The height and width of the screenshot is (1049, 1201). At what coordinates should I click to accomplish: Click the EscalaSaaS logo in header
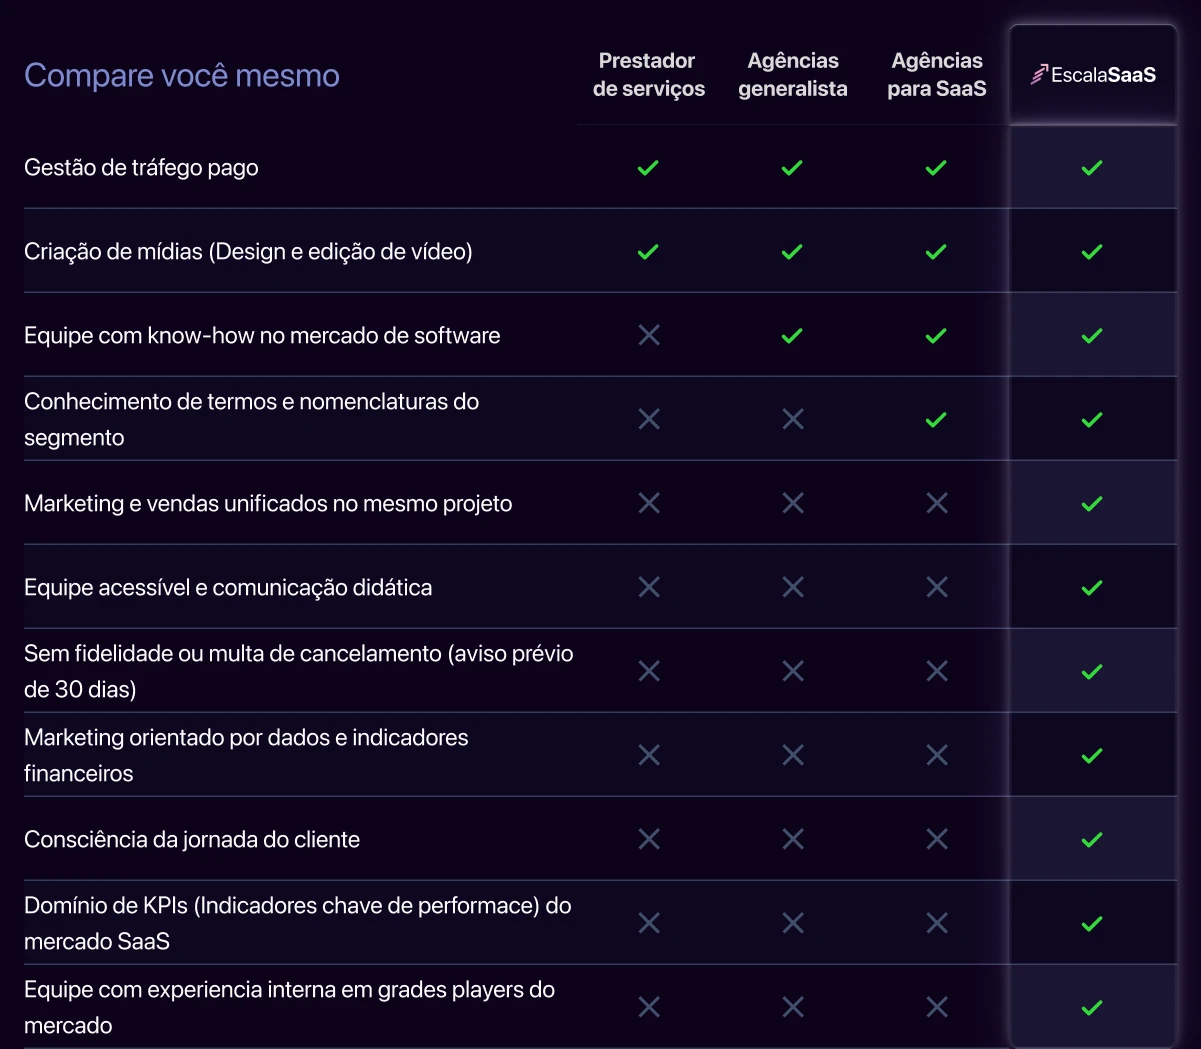(x=1093, y=75)
